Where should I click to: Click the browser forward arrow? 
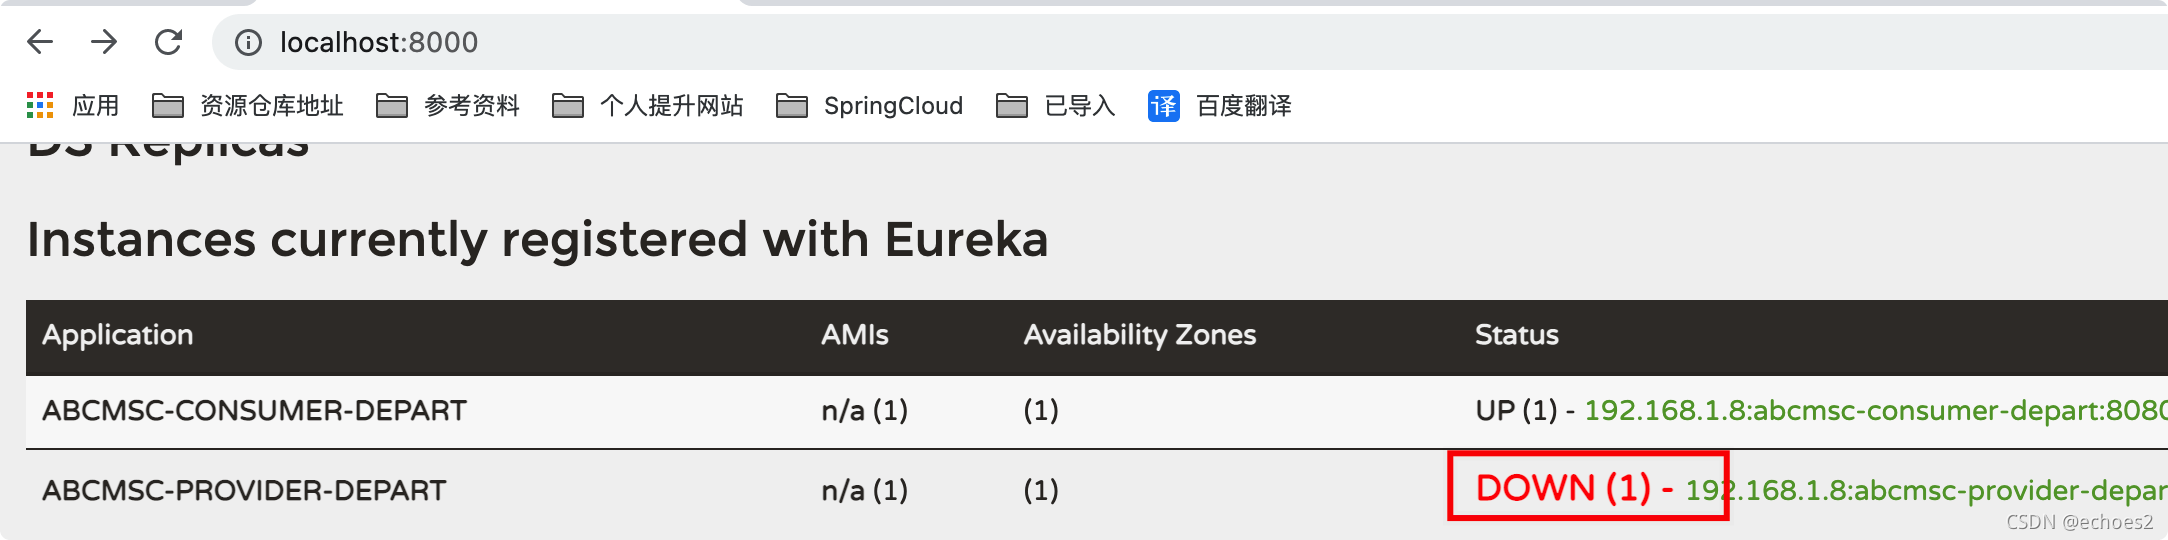[x=104, y=42]
